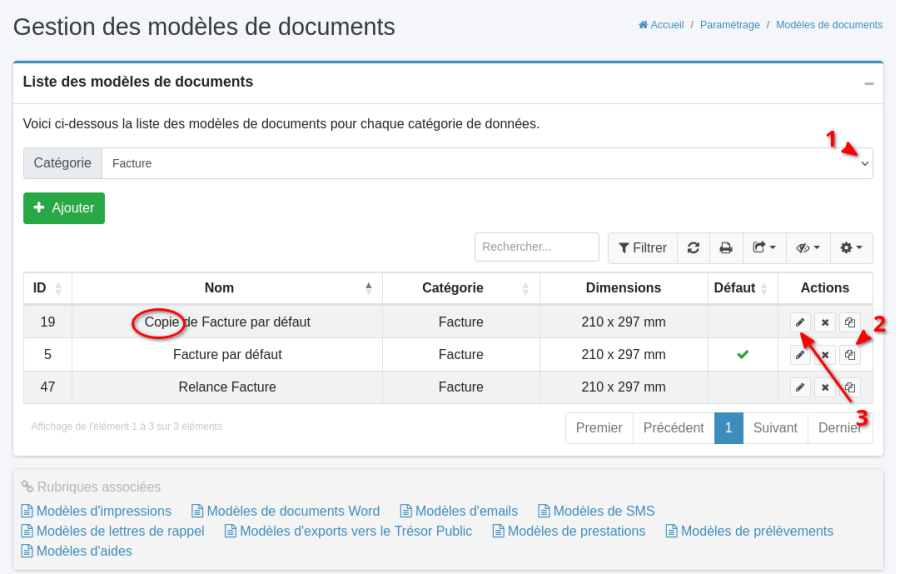
Task: Click the Filtrer button
Action: [x=642, y=248]
